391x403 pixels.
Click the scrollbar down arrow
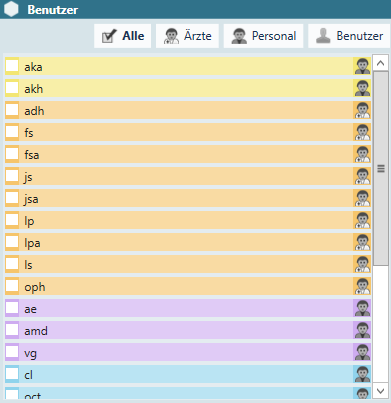pos(380,390)
